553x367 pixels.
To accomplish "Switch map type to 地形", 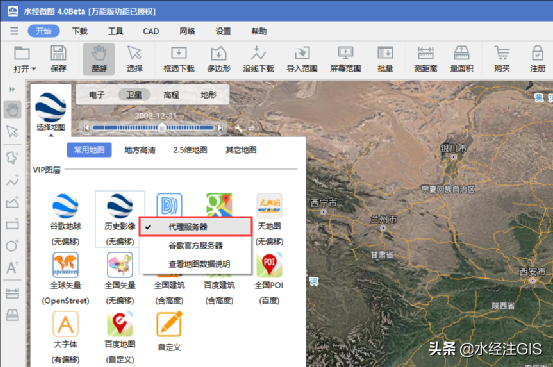I will point(208,95).
